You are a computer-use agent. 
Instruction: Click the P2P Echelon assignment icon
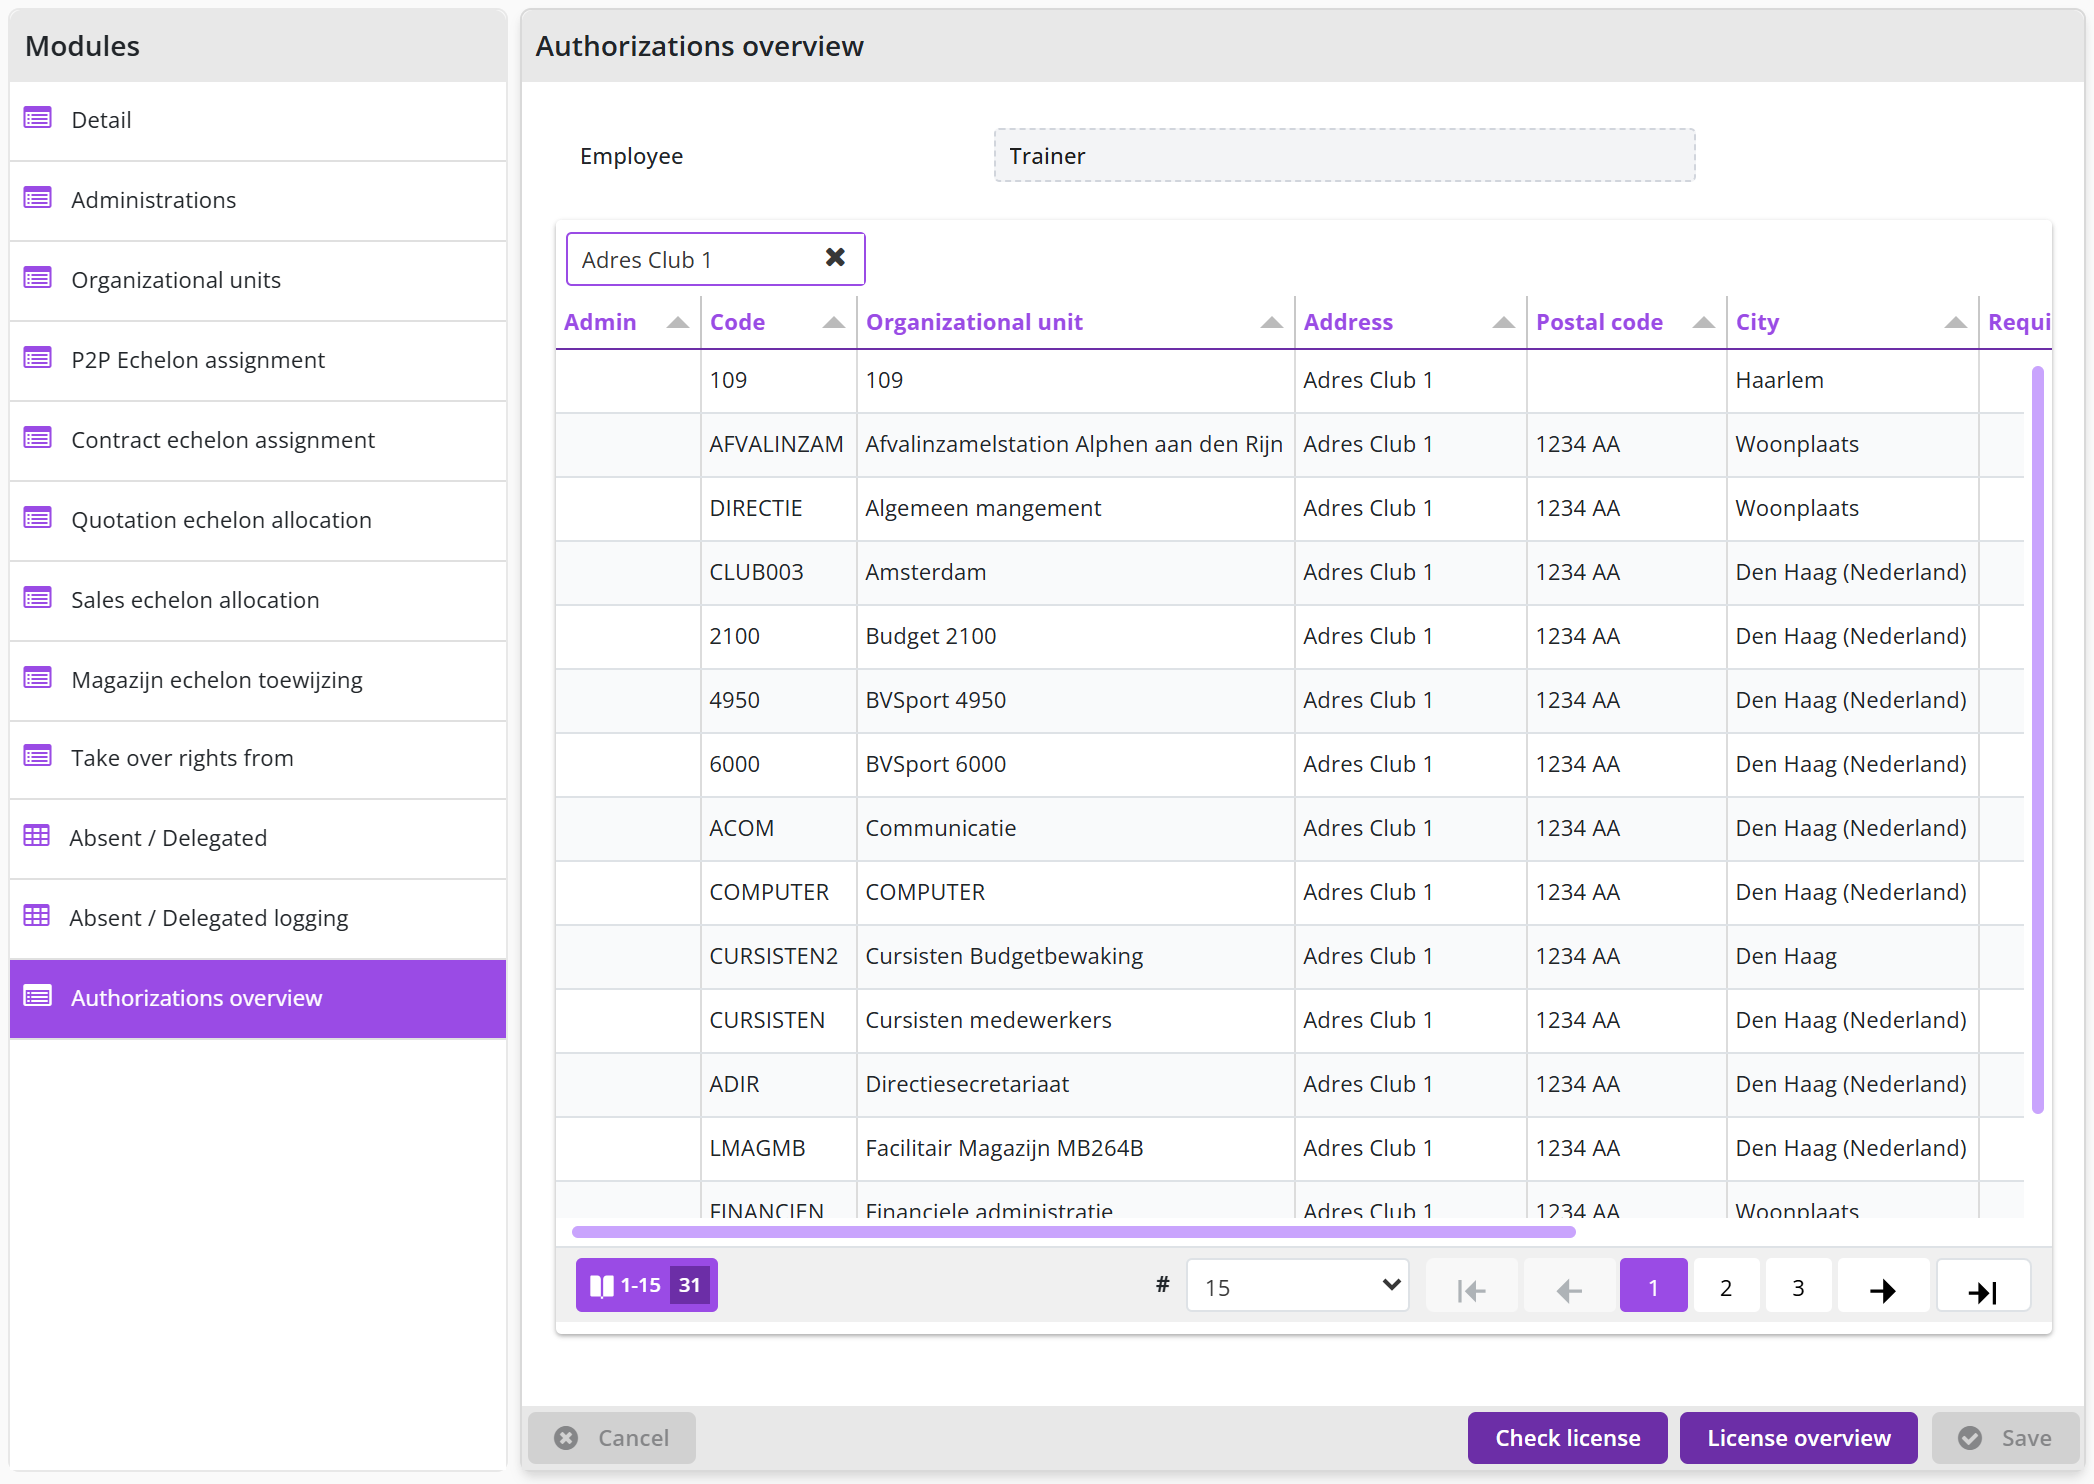(x=38, y=359)
